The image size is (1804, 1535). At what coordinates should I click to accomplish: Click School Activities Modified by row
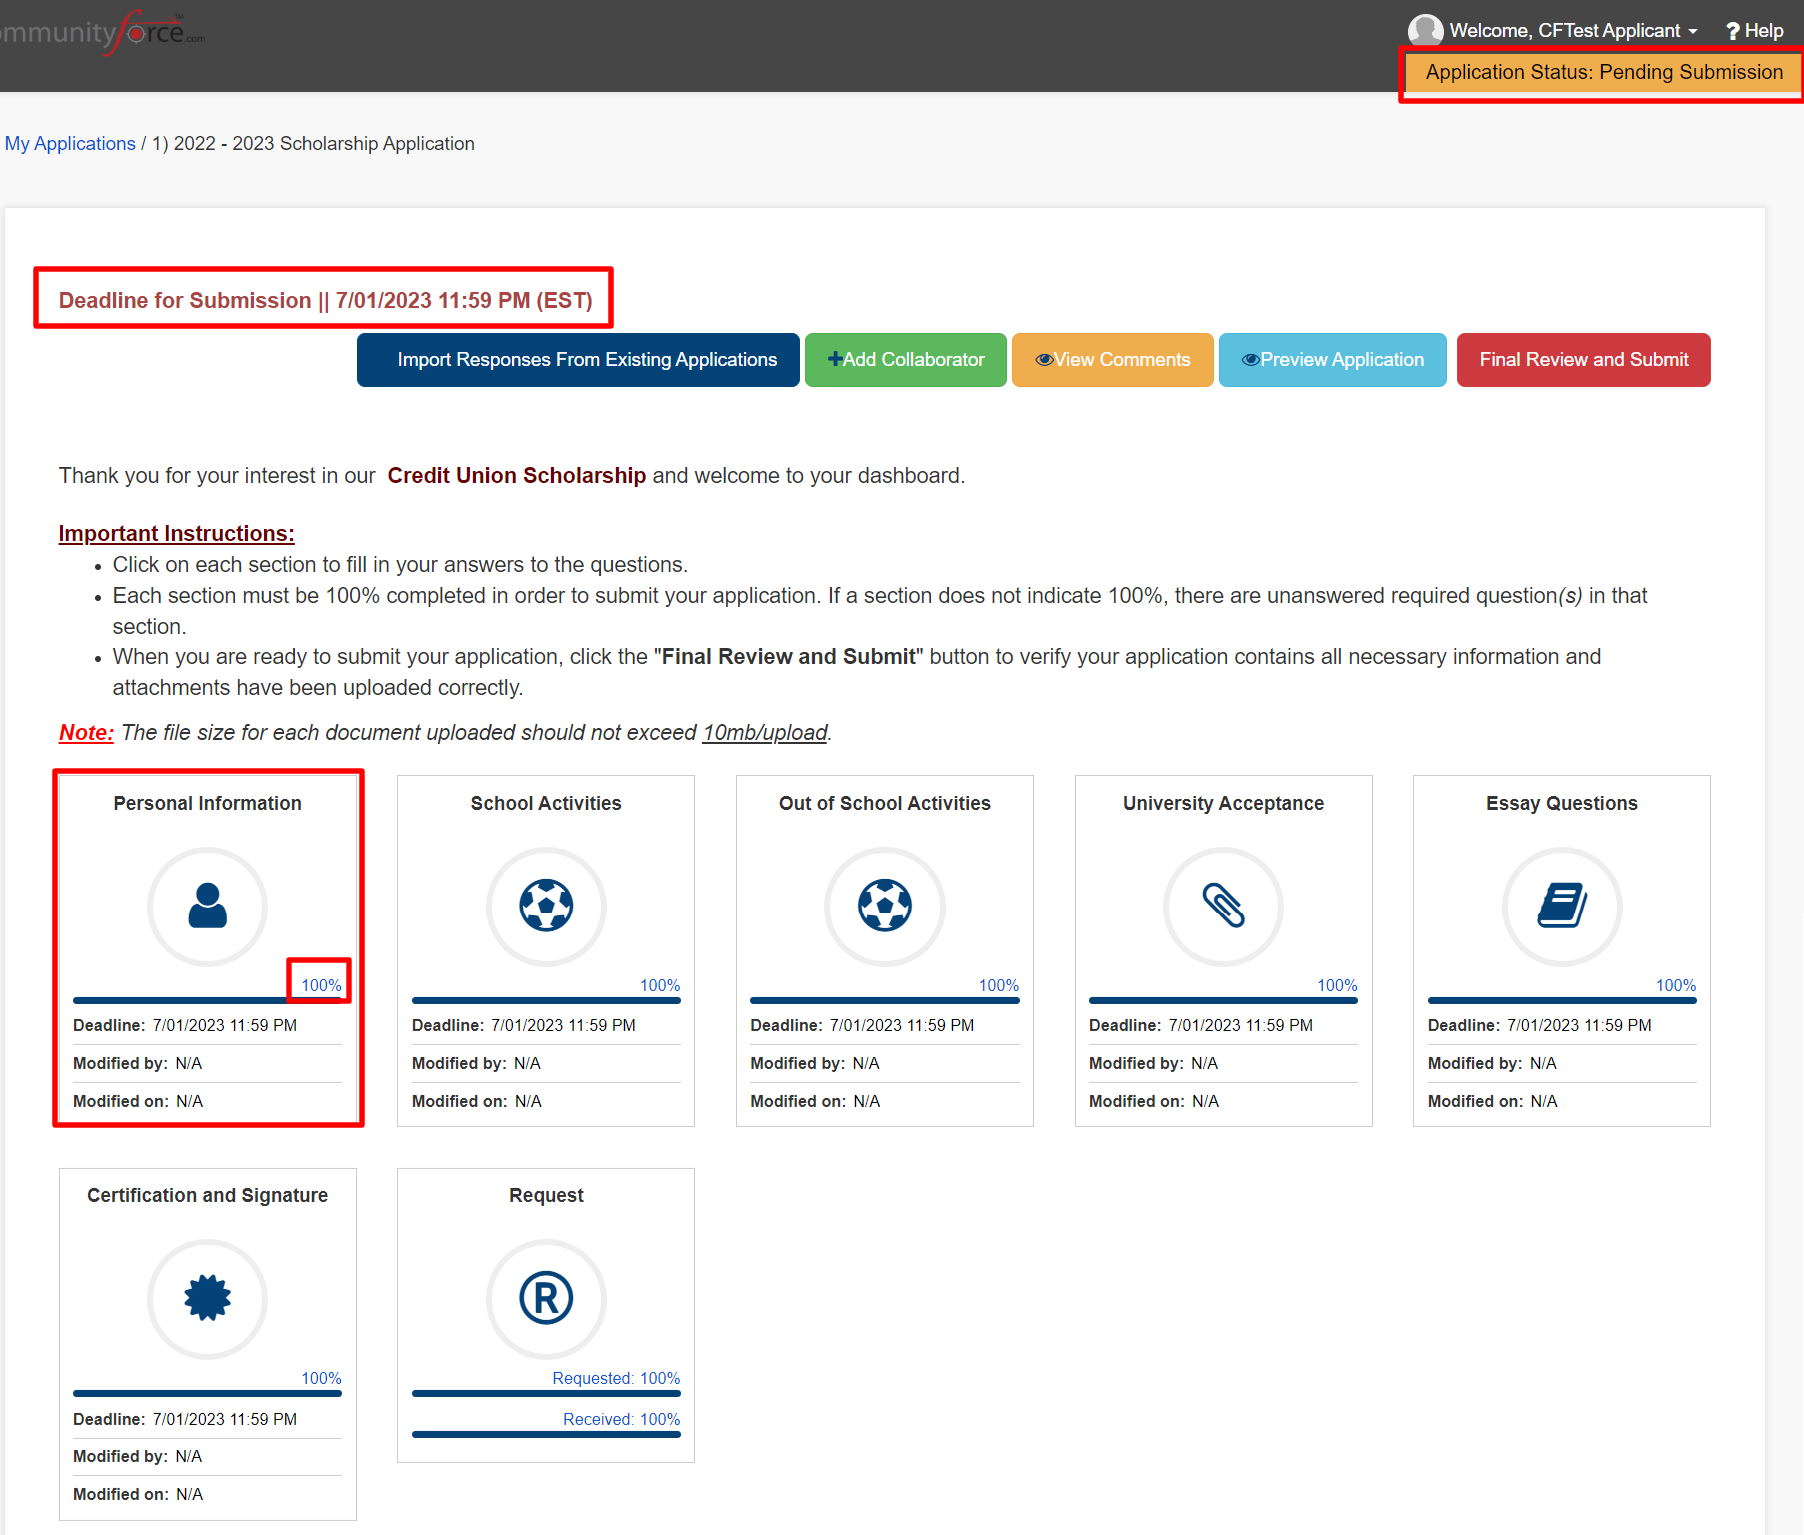546,1063
